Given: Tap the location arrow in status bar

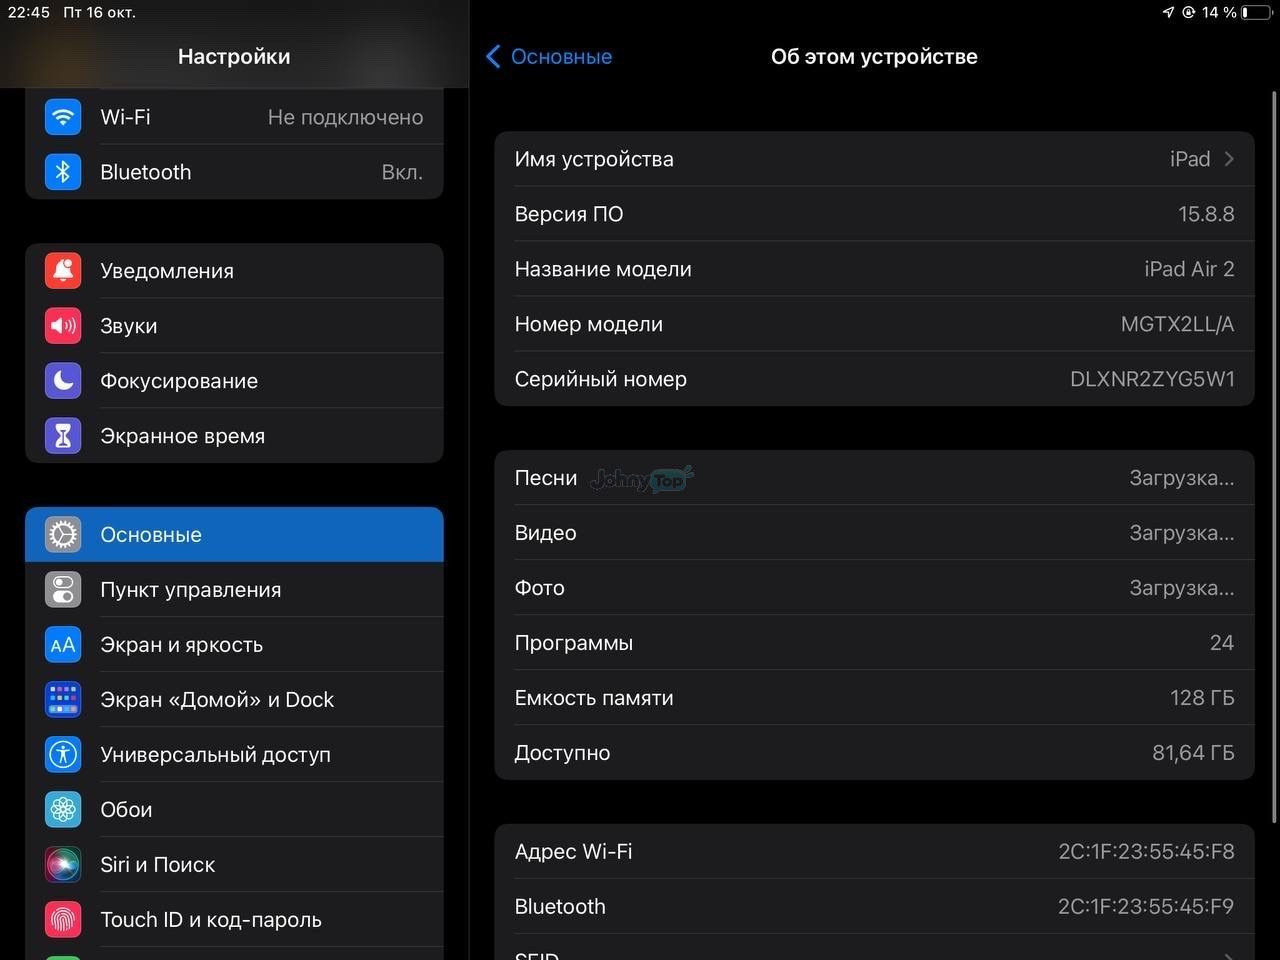Looking at the screenshot, I should coord(1168,12).
